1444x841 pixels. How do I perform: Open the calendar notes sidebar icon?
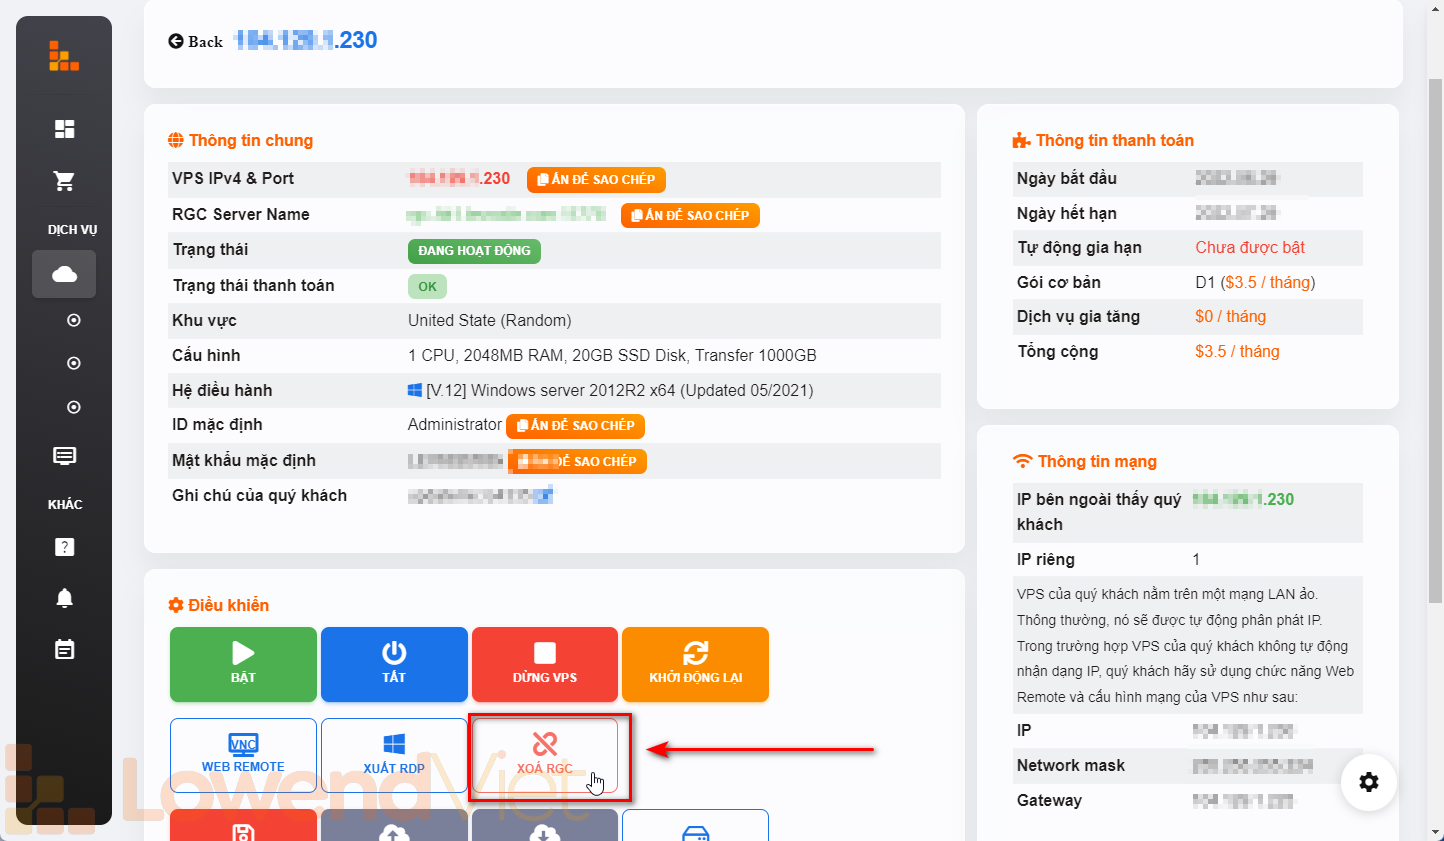[64, 650]
